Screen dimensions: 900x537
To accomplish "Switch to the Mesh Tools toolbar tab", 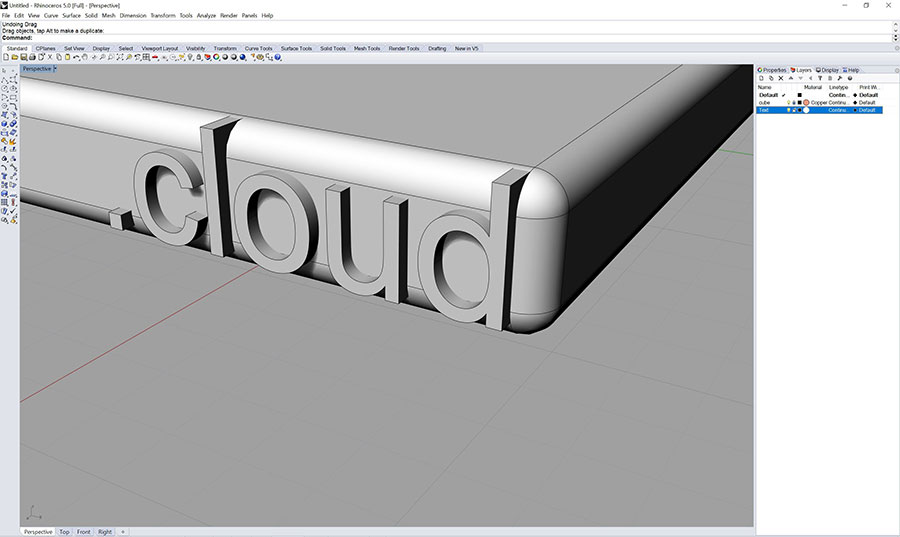I will point(367,49).
